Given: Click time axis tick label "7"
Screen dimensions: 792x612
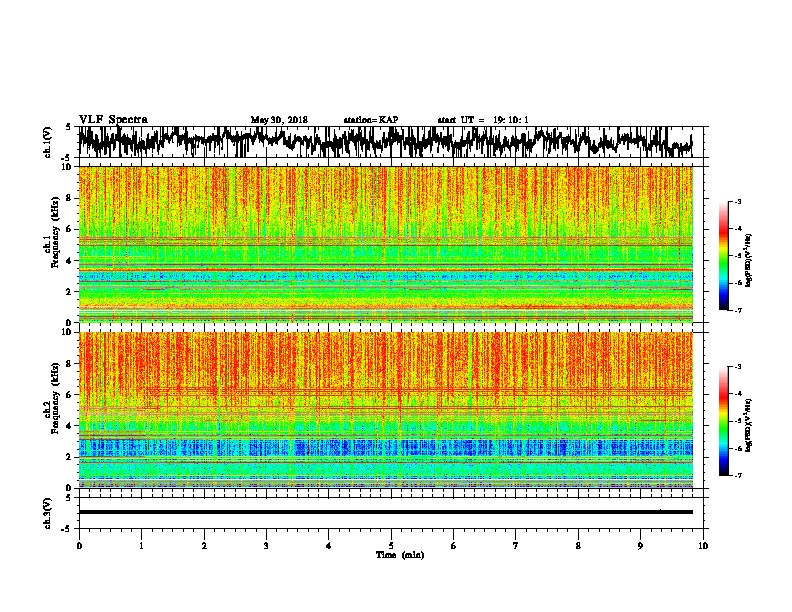Looking at the screenshot, I should click(x=516, y=546).
